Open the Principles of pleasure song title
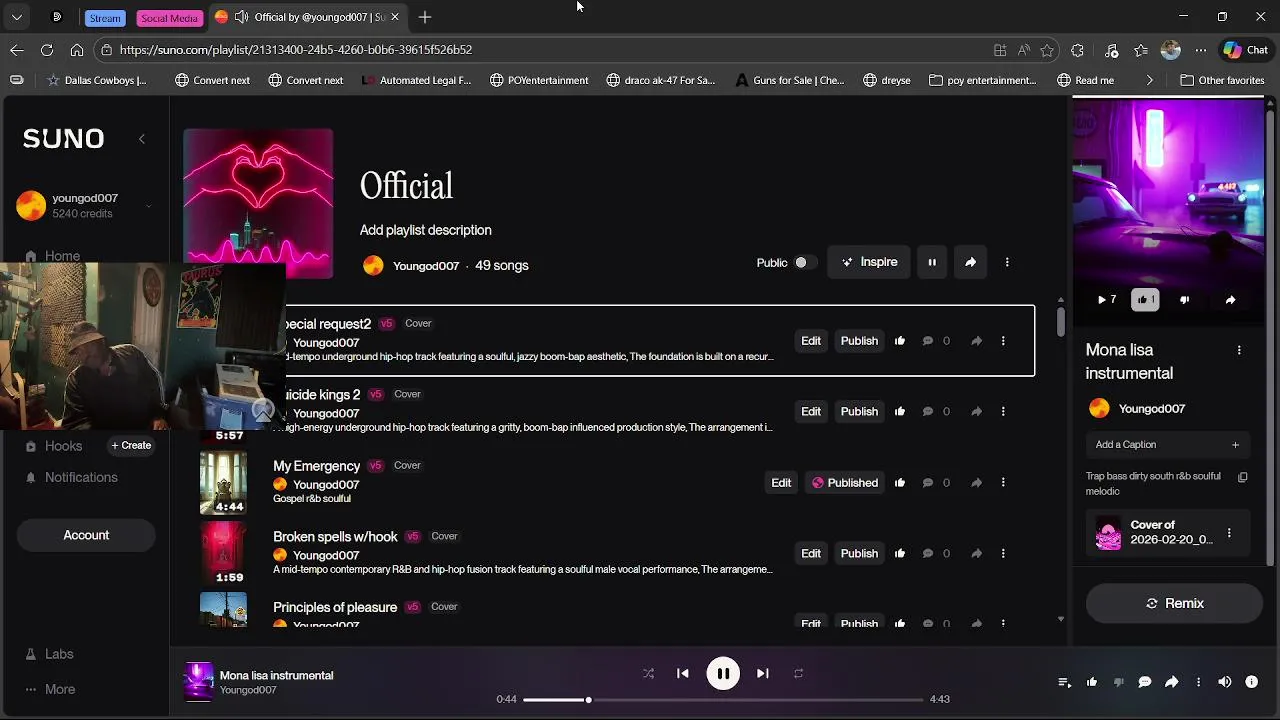1280x720 pixels. [x=335, y=607]
